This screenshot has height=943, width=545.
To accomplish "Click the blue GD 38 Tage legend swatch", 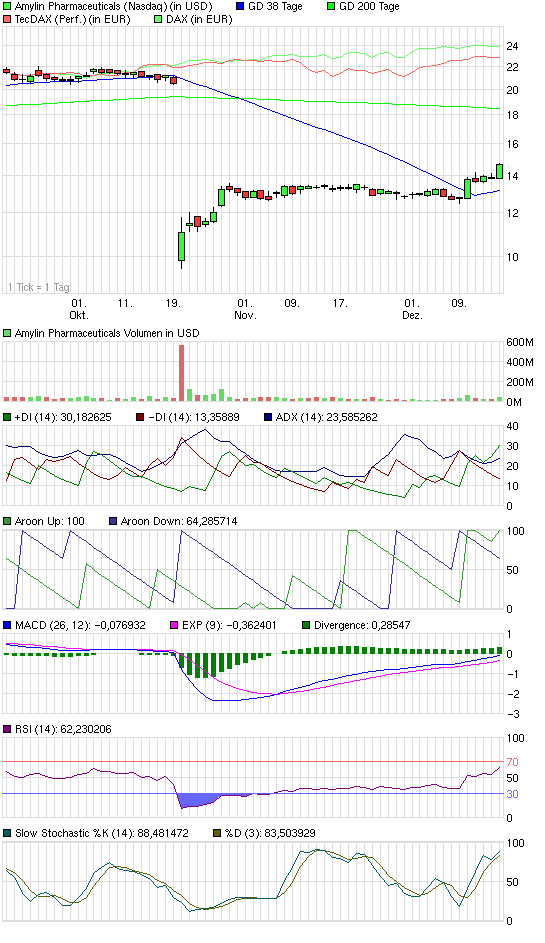I will [241, 7].
